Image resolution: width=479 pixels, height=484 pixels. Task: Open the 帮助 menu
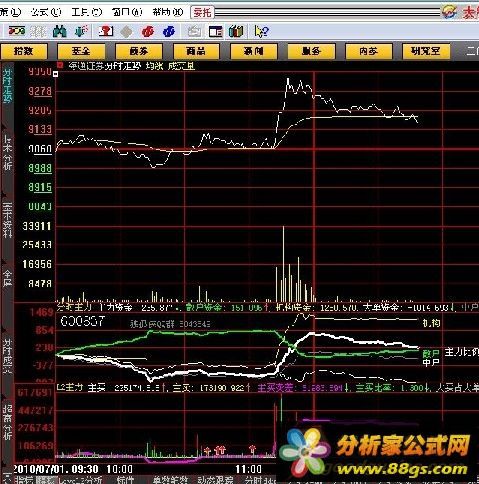168,12
